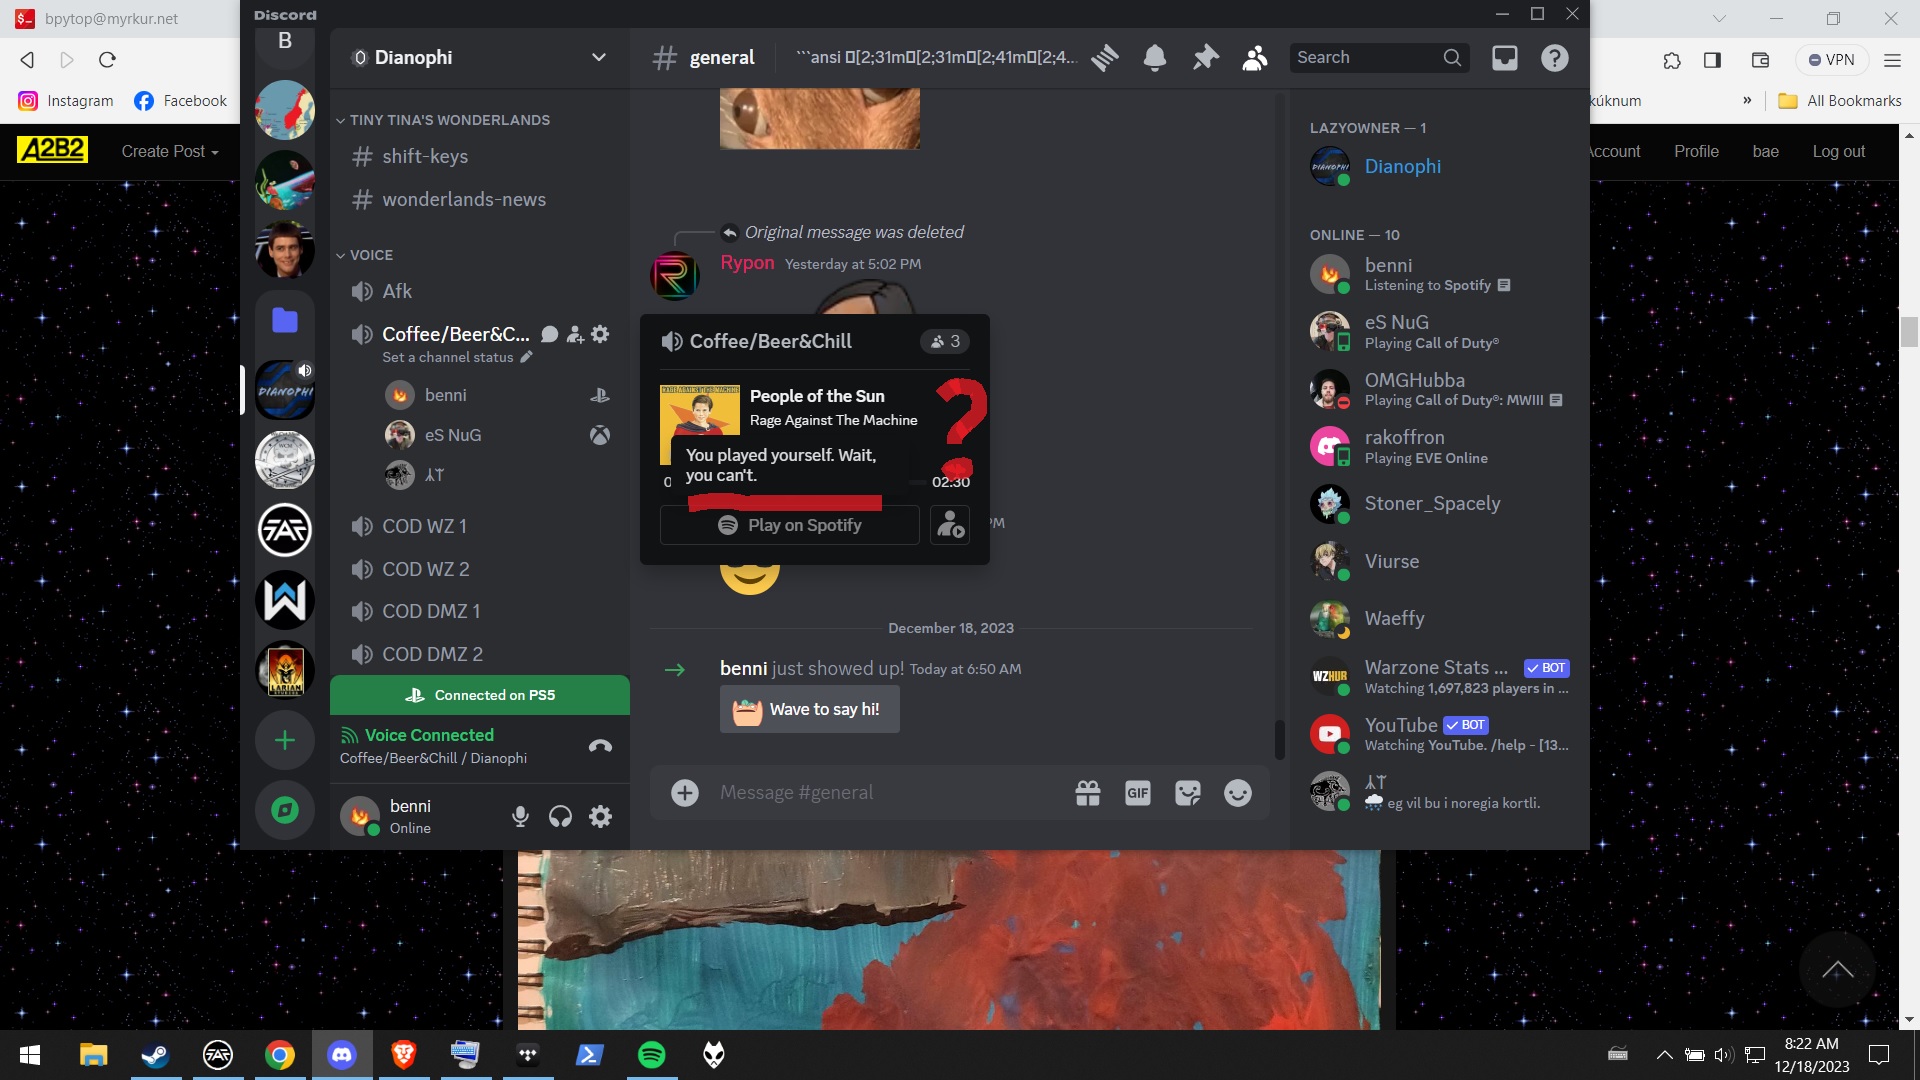The image size is (1920, 1080).
Task: Create invite for Coffee/Beer&Chill channel
Action: 575,334
